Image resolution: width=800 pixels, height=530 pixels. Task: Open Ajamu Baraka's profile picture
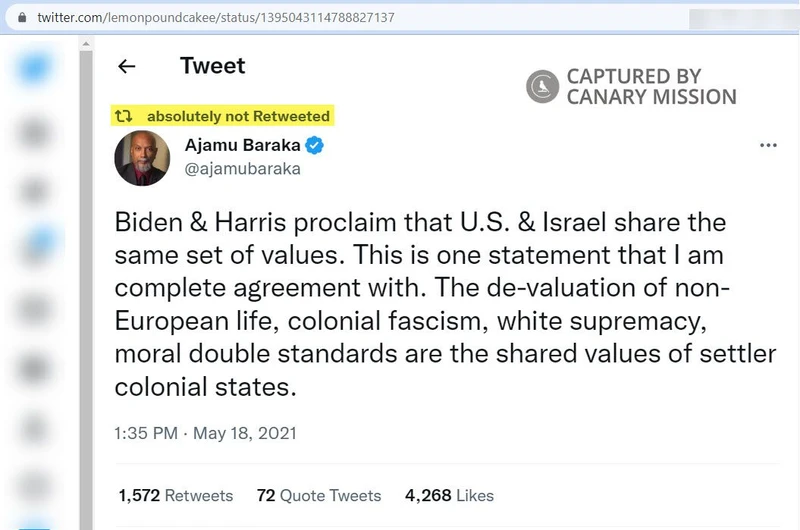(142, 158)
